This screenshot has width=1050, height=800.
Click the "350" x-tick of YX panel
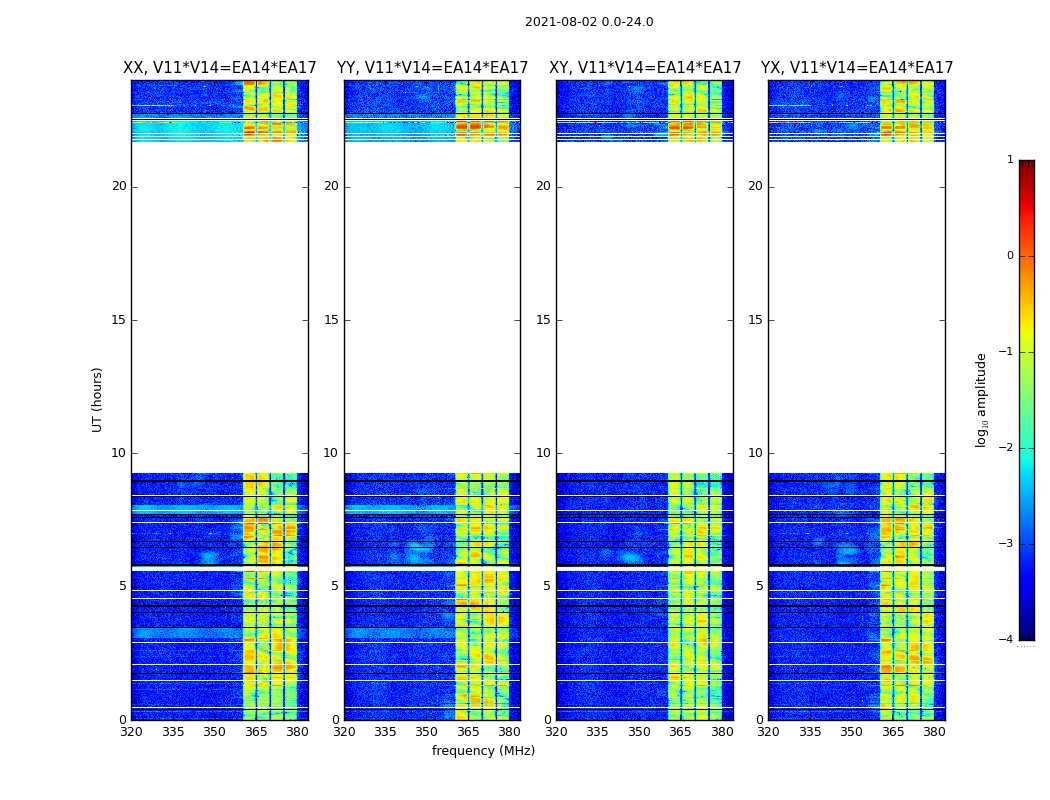(851, 732)
